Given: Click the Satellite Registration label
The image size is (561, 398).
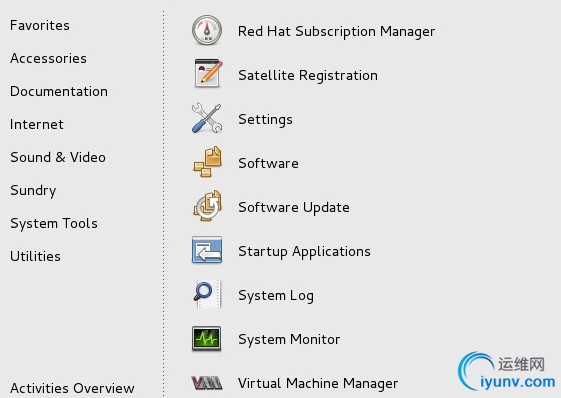Looking at the screenshot, I should click(308, 76).
